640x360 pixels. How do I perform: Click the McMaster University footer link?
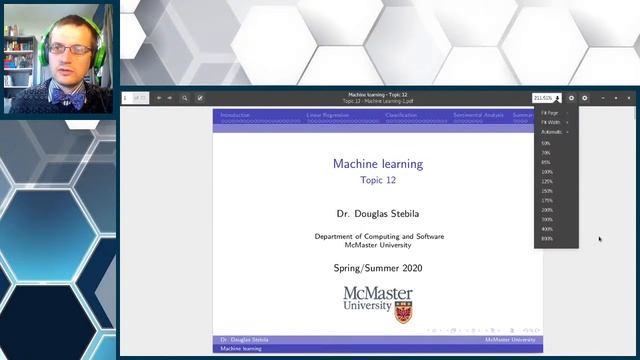[510, 340]
